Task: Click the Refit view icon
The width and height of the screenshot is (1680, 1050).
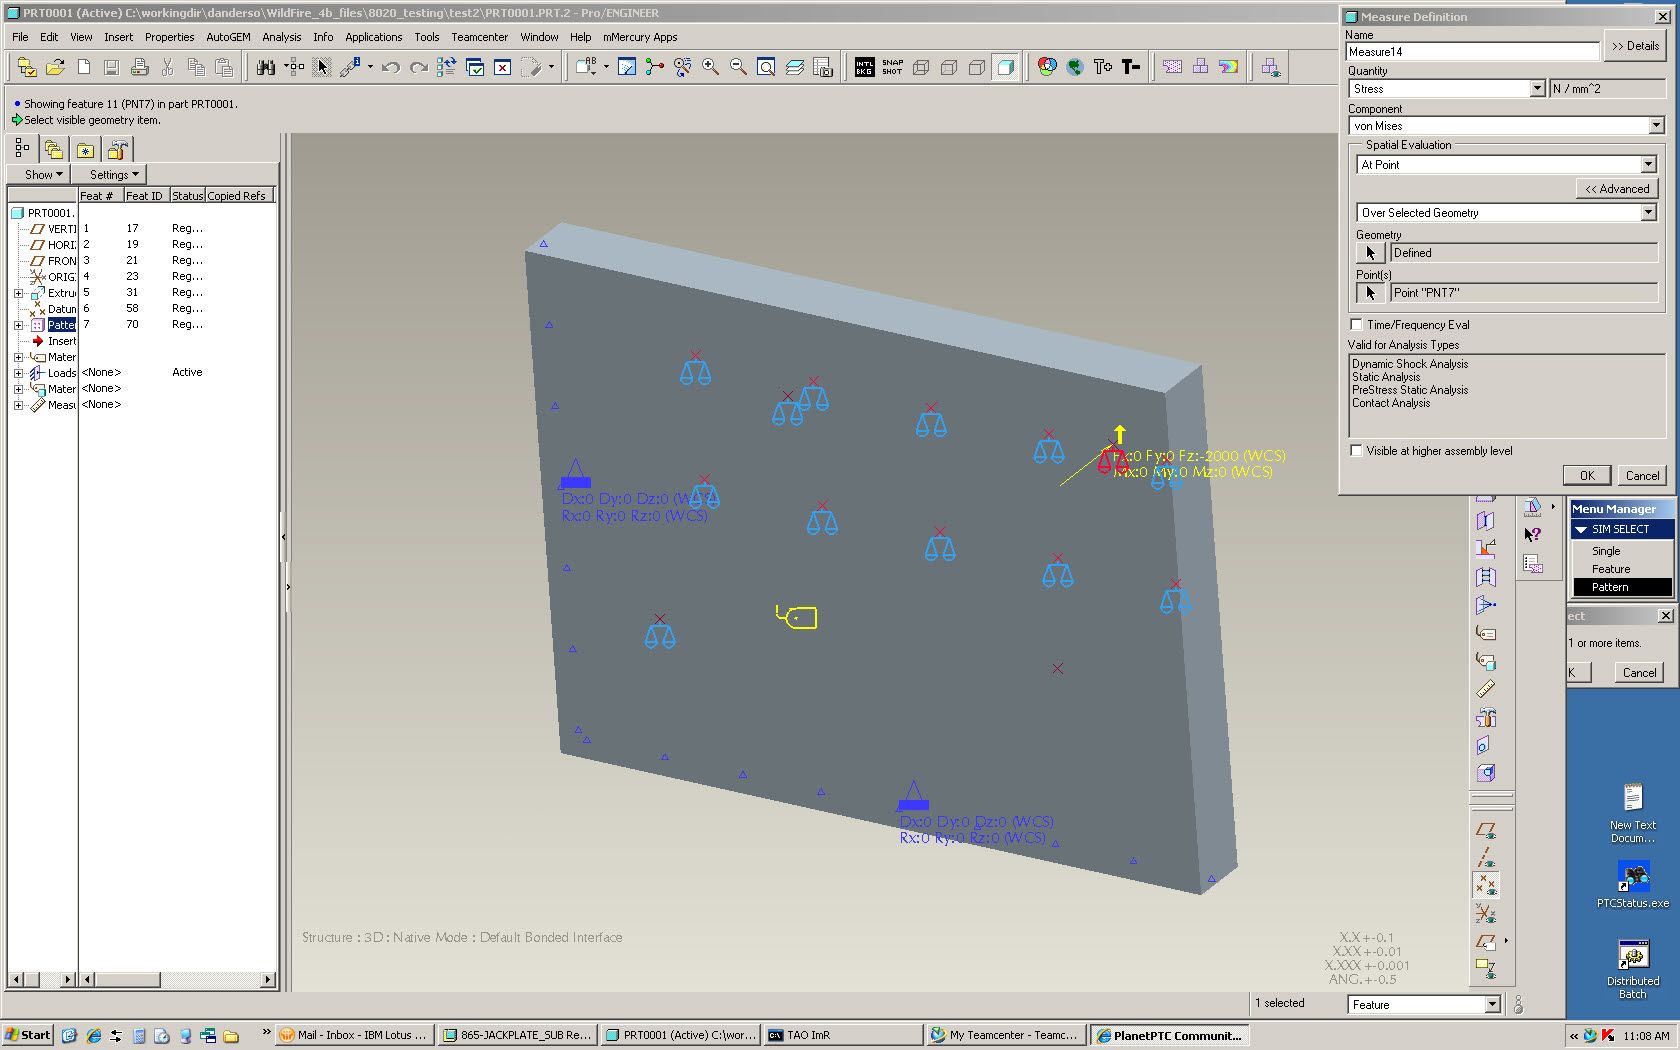Action: [x=766, y=67]
